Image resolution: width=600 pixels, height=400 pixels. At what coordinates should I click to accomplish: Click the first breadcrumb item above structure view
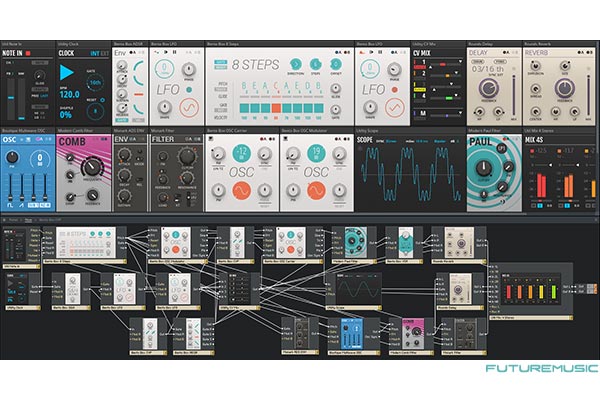pyautogui.click(x=13, y=220)
